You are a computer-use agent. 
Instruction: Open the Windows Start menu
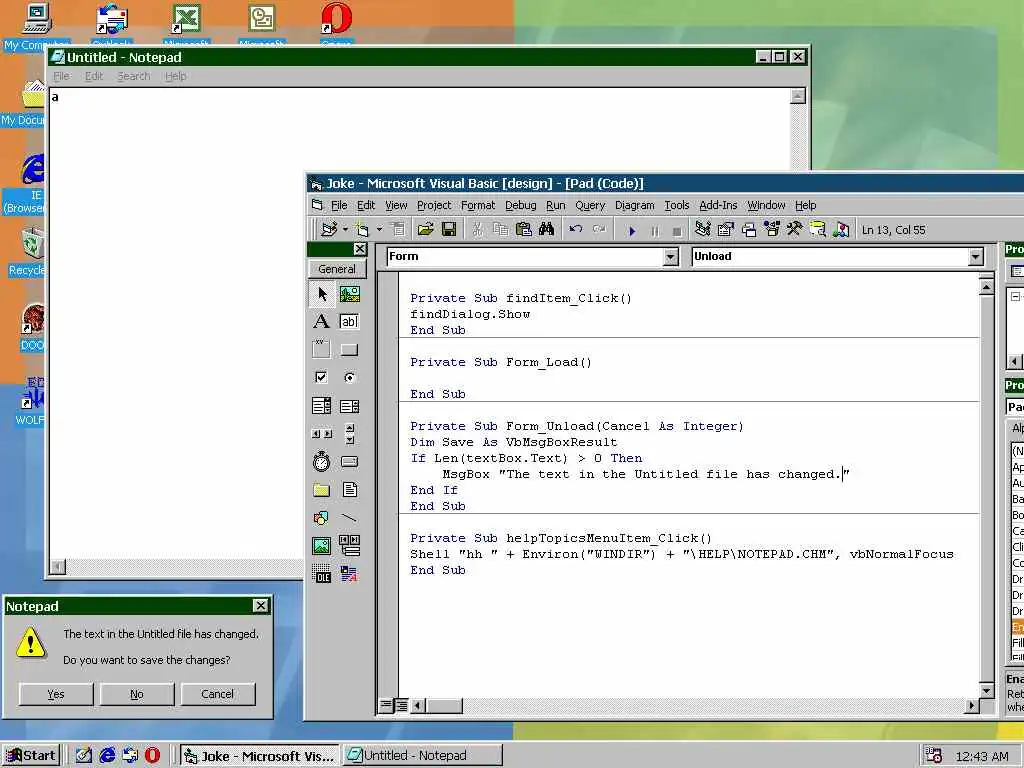pos(31,756)
